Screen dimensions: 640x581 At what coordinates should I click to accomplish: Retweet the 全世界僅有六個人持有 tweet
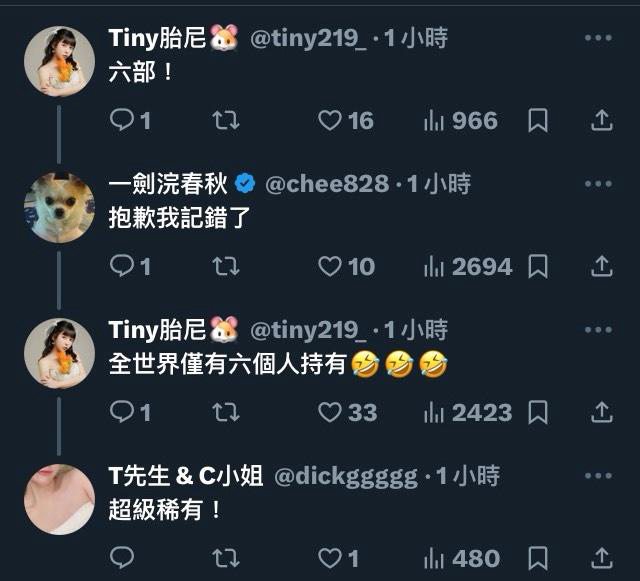click(226, 412)
